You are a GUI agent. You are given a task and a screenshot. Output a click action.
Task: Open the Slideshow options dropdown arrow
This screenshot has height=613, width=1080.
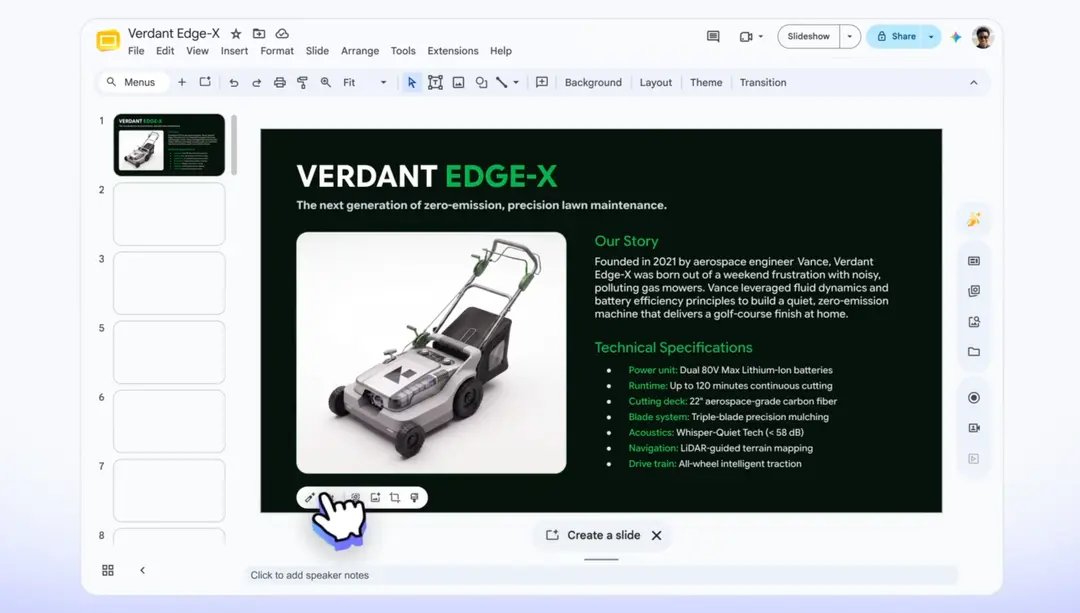850,37
